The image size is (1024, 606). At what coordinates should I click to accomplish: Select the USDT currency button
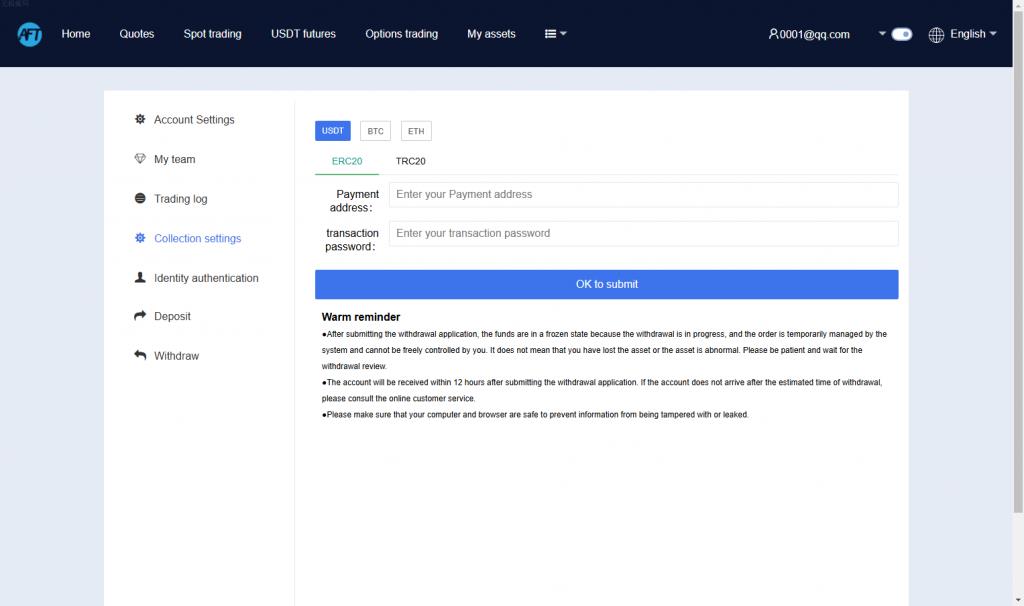pyautogui.click(x=332, y=131)
